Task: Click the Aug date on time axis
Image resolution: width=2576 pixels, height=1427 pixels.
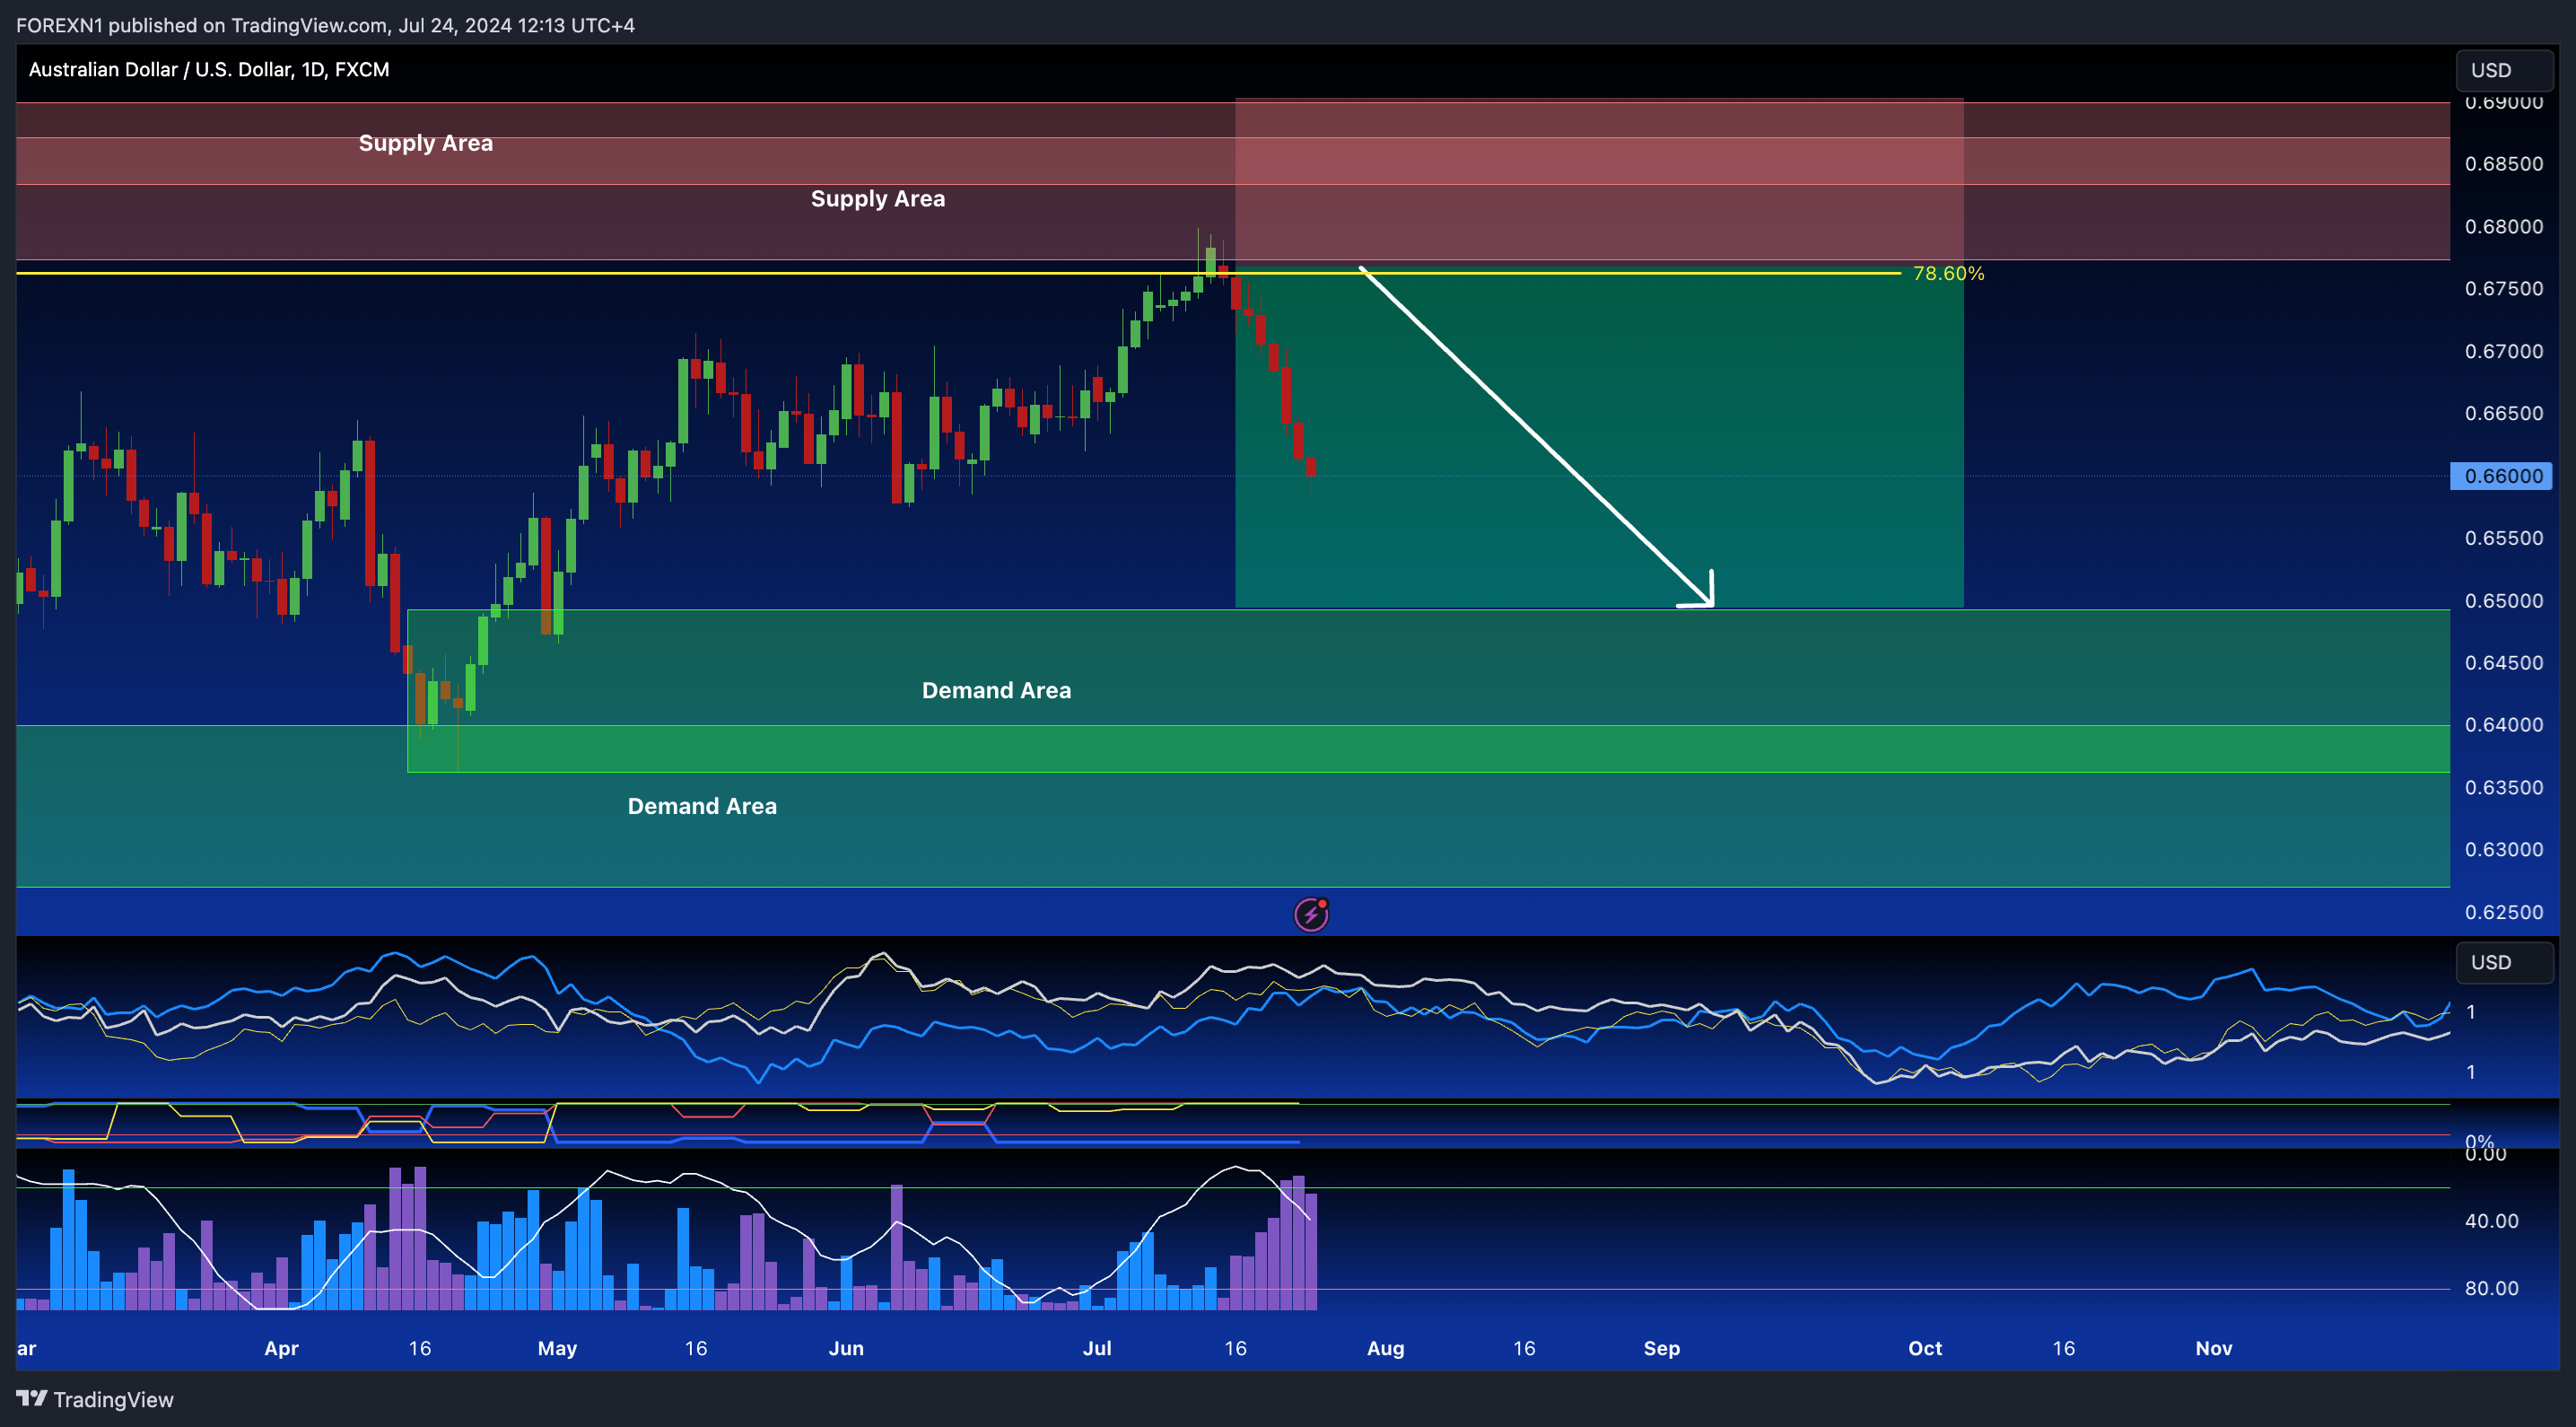Action: pos(1386,1348)
